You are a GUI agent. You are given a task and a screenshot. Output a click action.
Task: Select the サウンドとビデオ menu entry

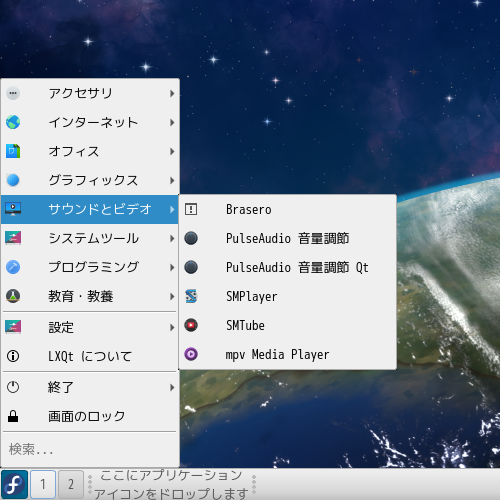point(90,209)
